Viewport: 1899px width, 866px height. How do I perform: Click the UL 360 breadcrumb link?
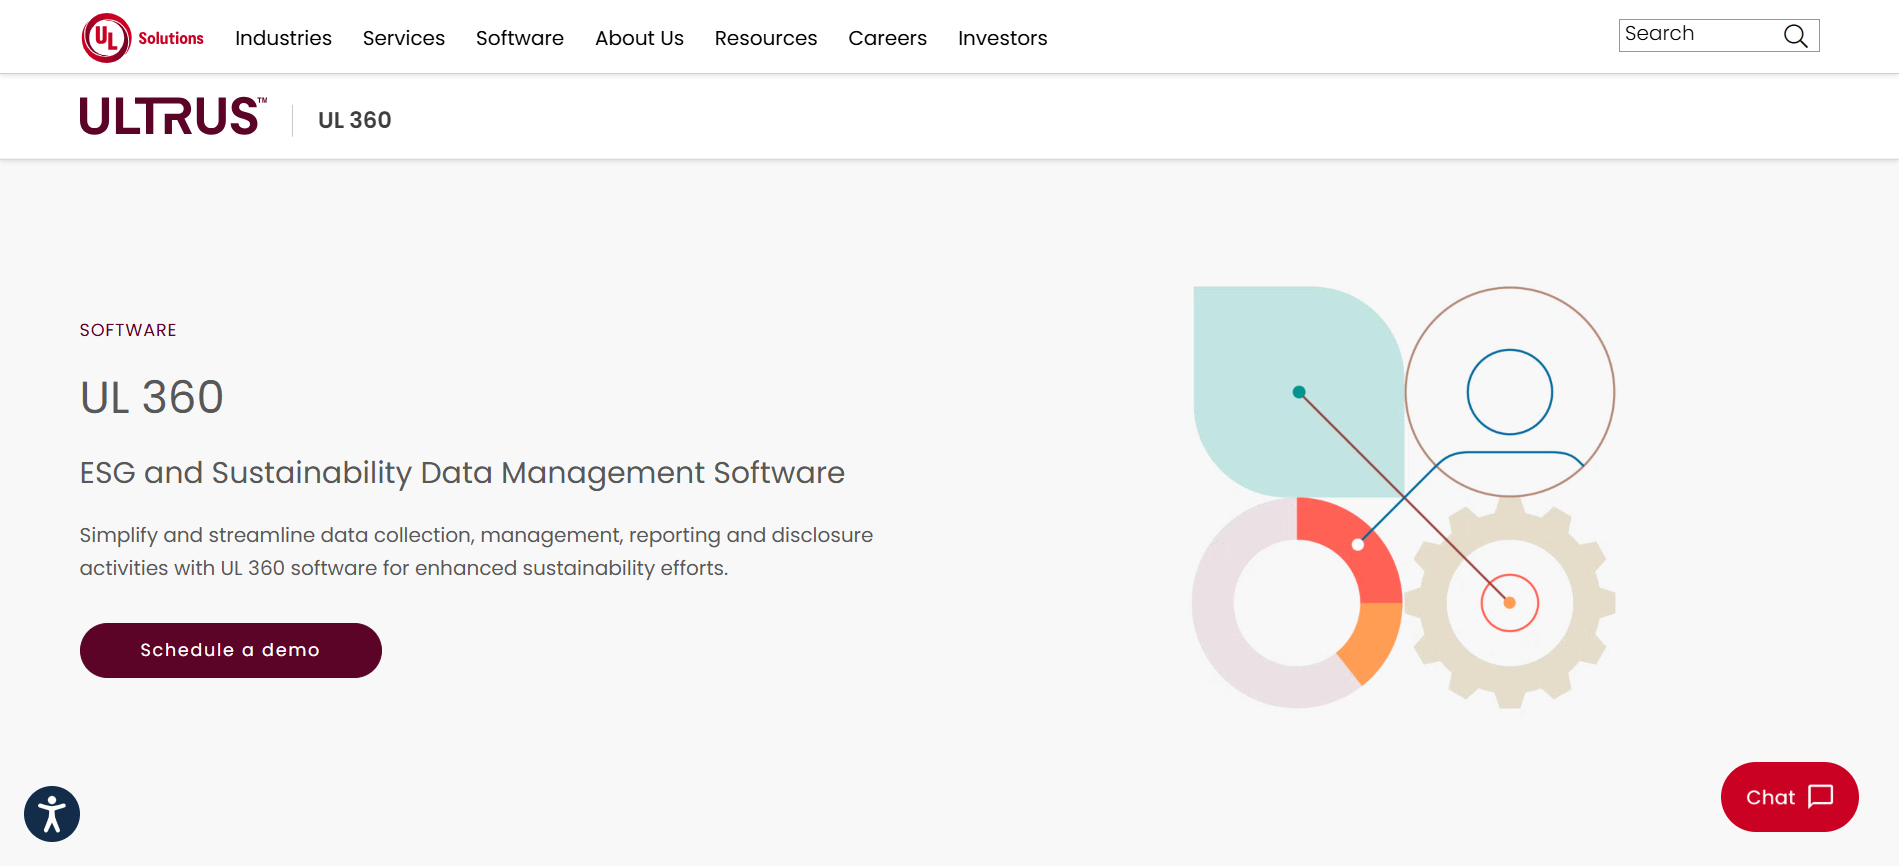355,120
